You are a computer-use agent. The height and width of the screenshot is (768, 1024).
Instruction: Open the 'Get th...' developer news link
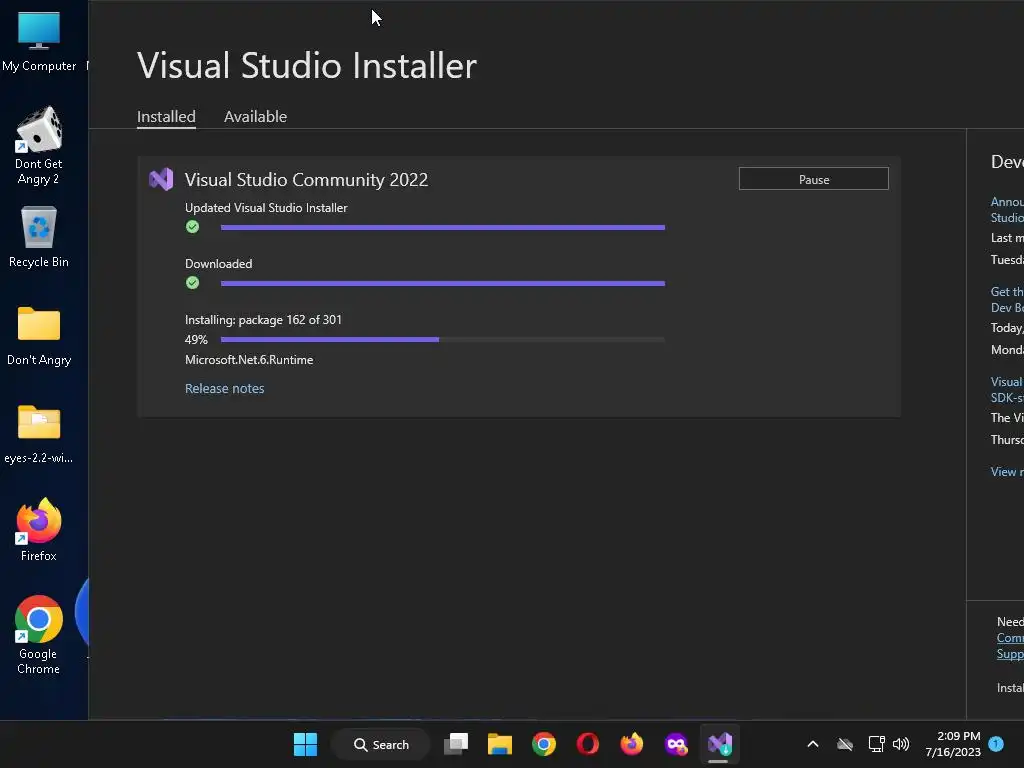coord(1006,299)
